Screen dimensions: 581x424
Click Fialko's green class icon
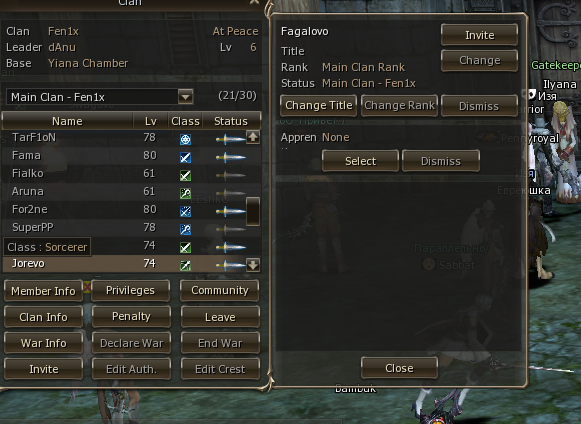(x=185, y=175)
